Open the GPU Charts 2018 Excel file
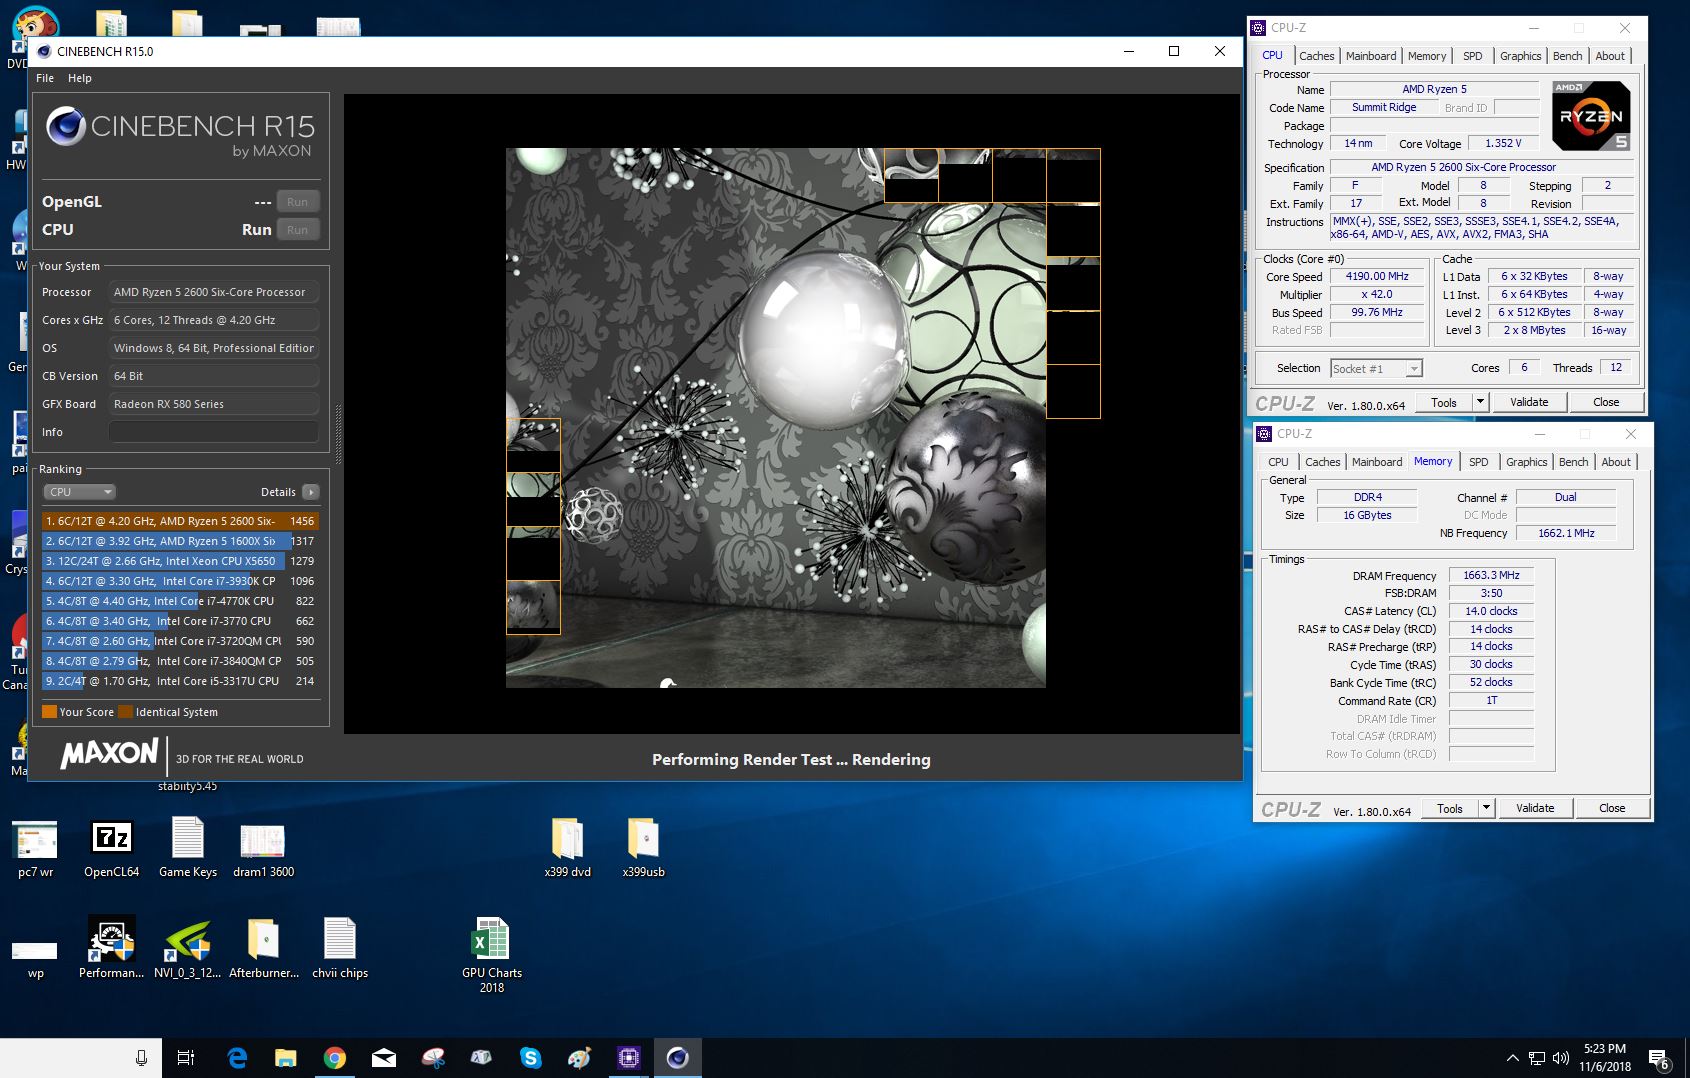 click(491, 955)
